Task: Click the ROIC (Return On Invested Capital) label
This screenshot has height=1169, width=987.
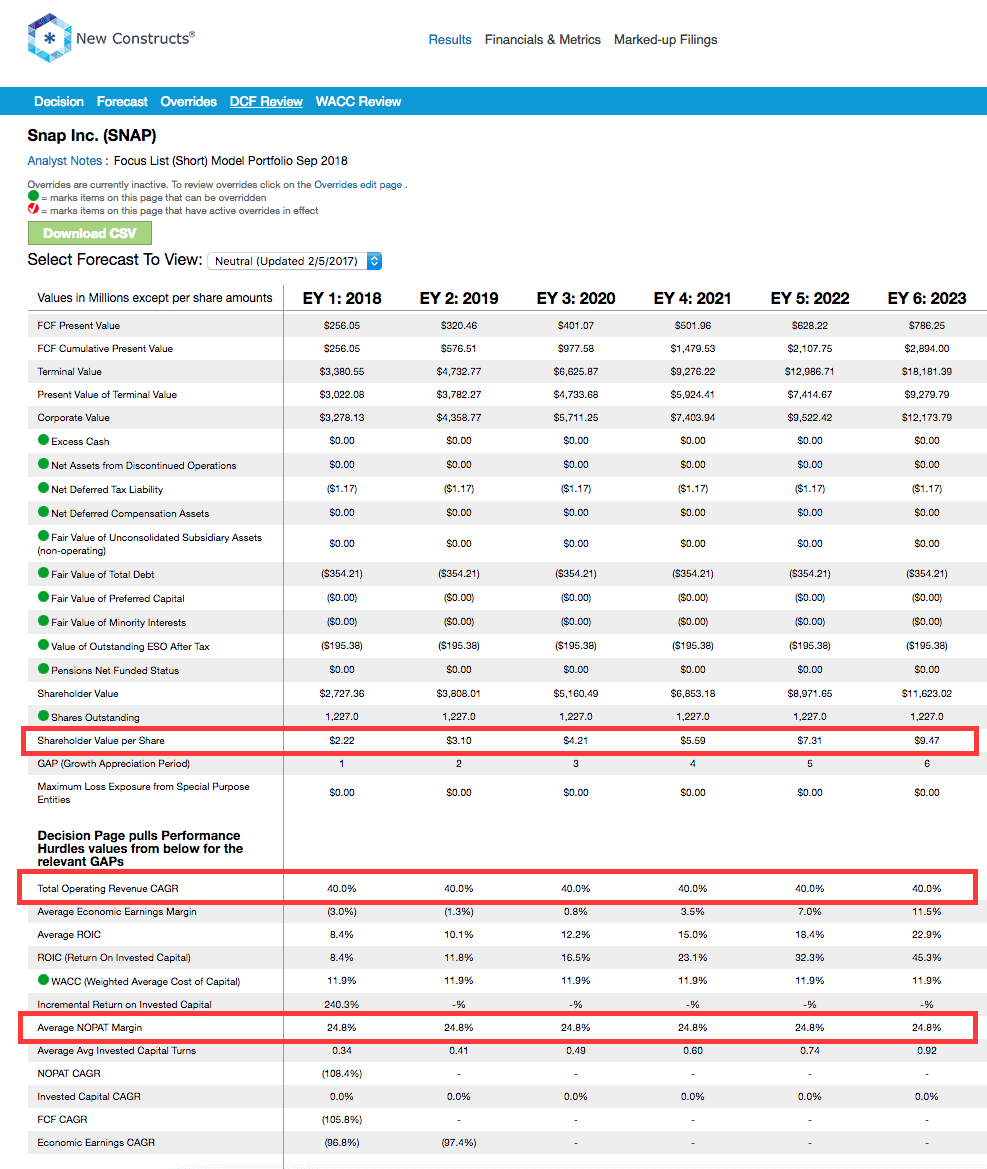Action: 114,958
